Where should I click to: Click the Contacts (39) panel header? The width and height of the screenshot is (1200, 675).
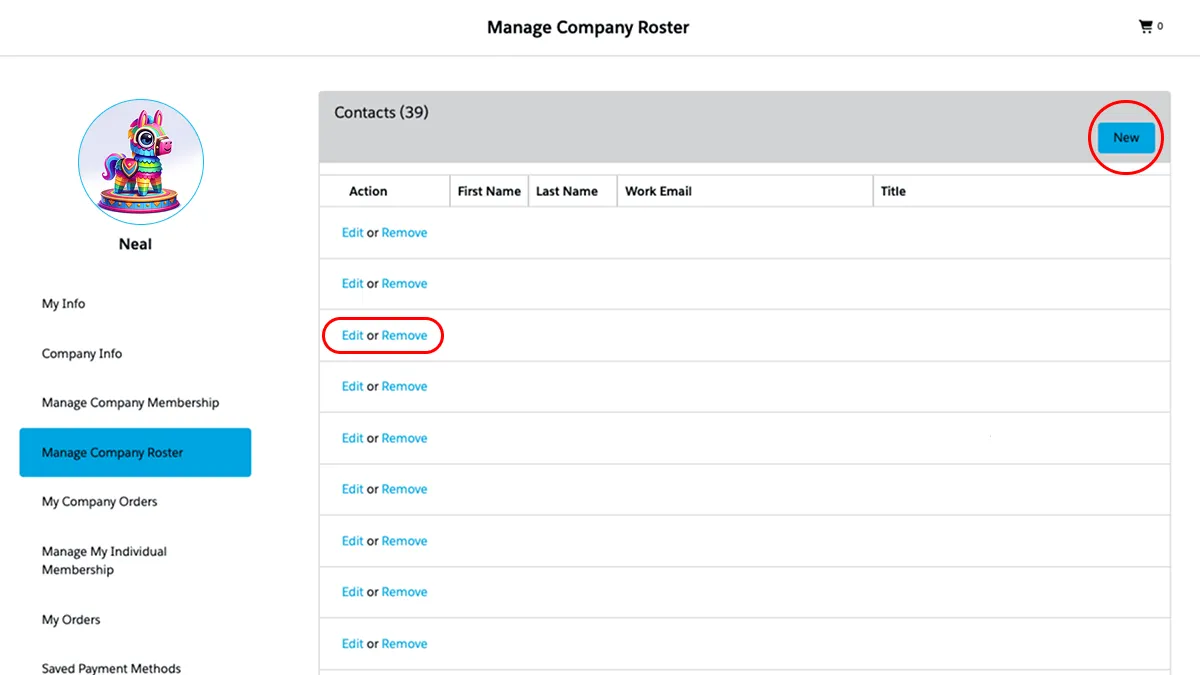(x=381, y=112)
